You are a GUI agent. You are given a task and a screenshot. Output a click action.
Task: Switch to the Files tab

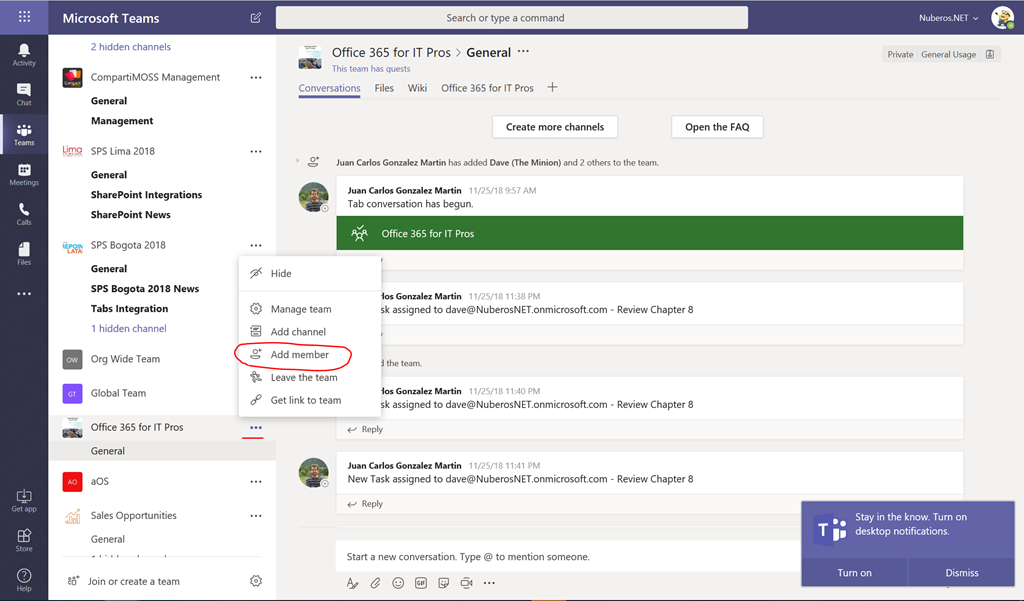(384, 88)
